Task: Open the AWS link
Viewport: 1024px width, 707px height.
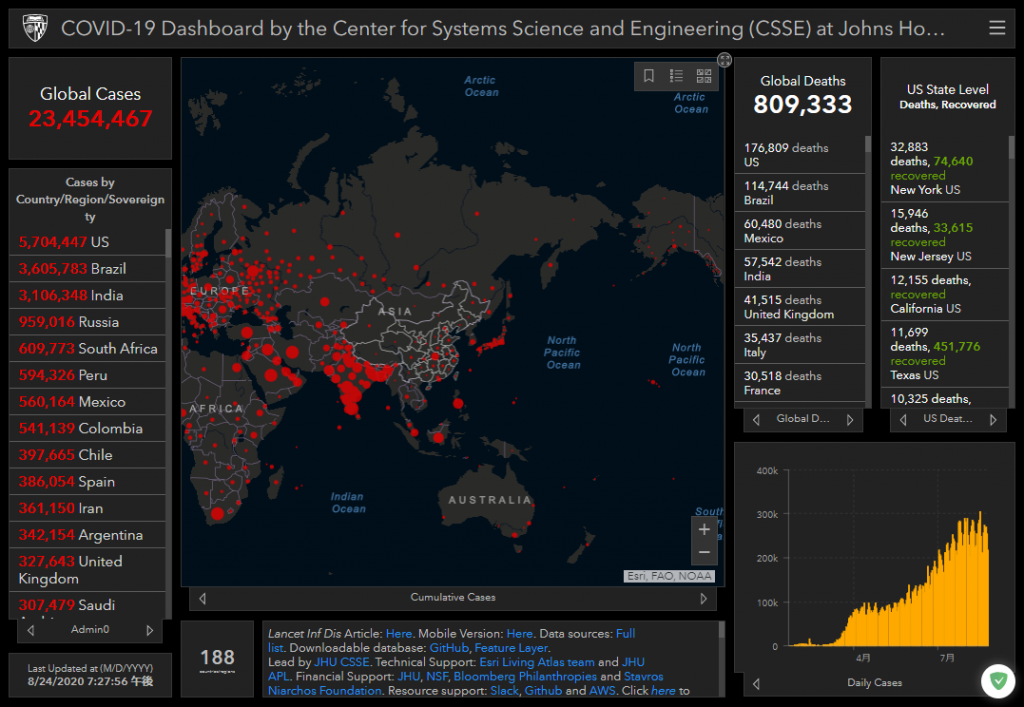Action: pos(602,691)
